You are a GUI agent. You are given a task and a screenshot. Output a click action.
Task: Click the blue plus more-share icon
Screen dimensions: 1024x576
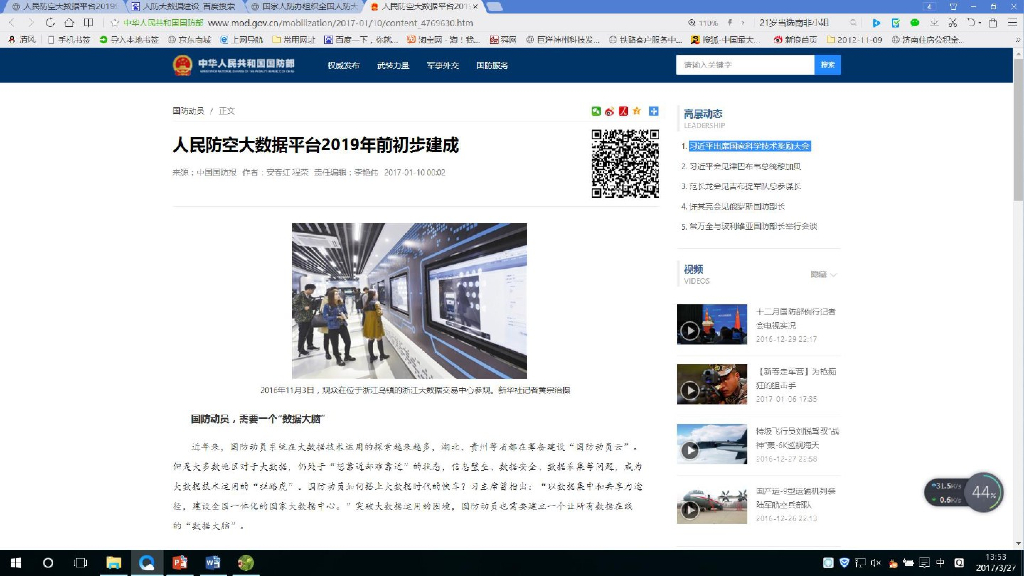[654, 111]
